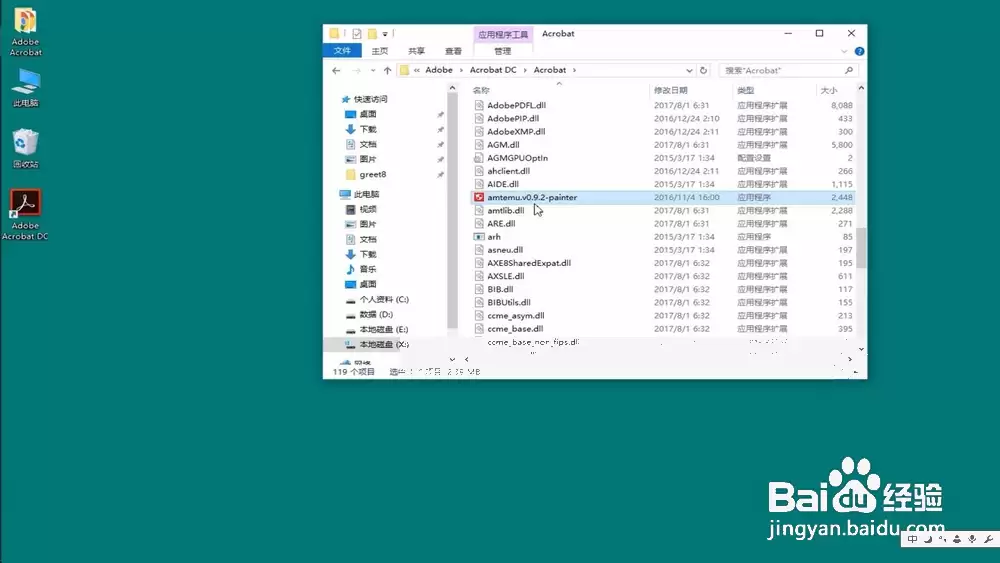This screenshot has width=1000, height=563.
Task: Click the up-one-level arrow
Action: 387,71
